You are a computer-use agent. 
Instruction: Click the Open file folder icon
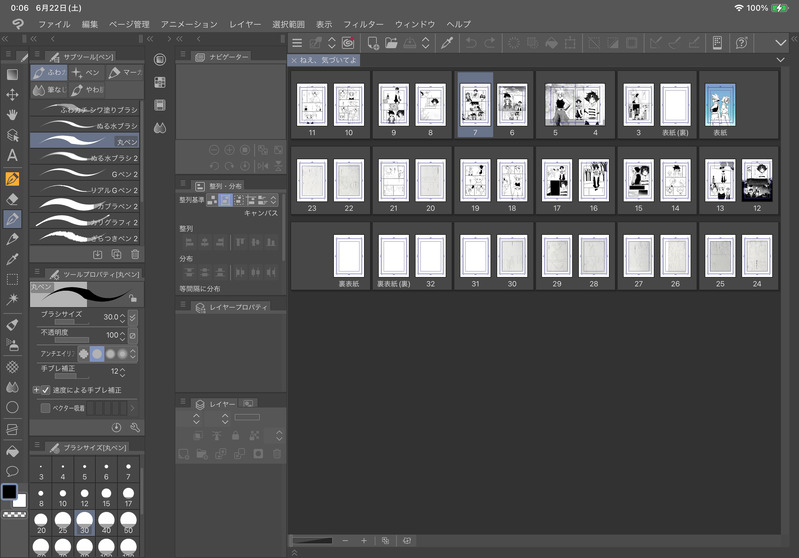(x=391, y=43)
